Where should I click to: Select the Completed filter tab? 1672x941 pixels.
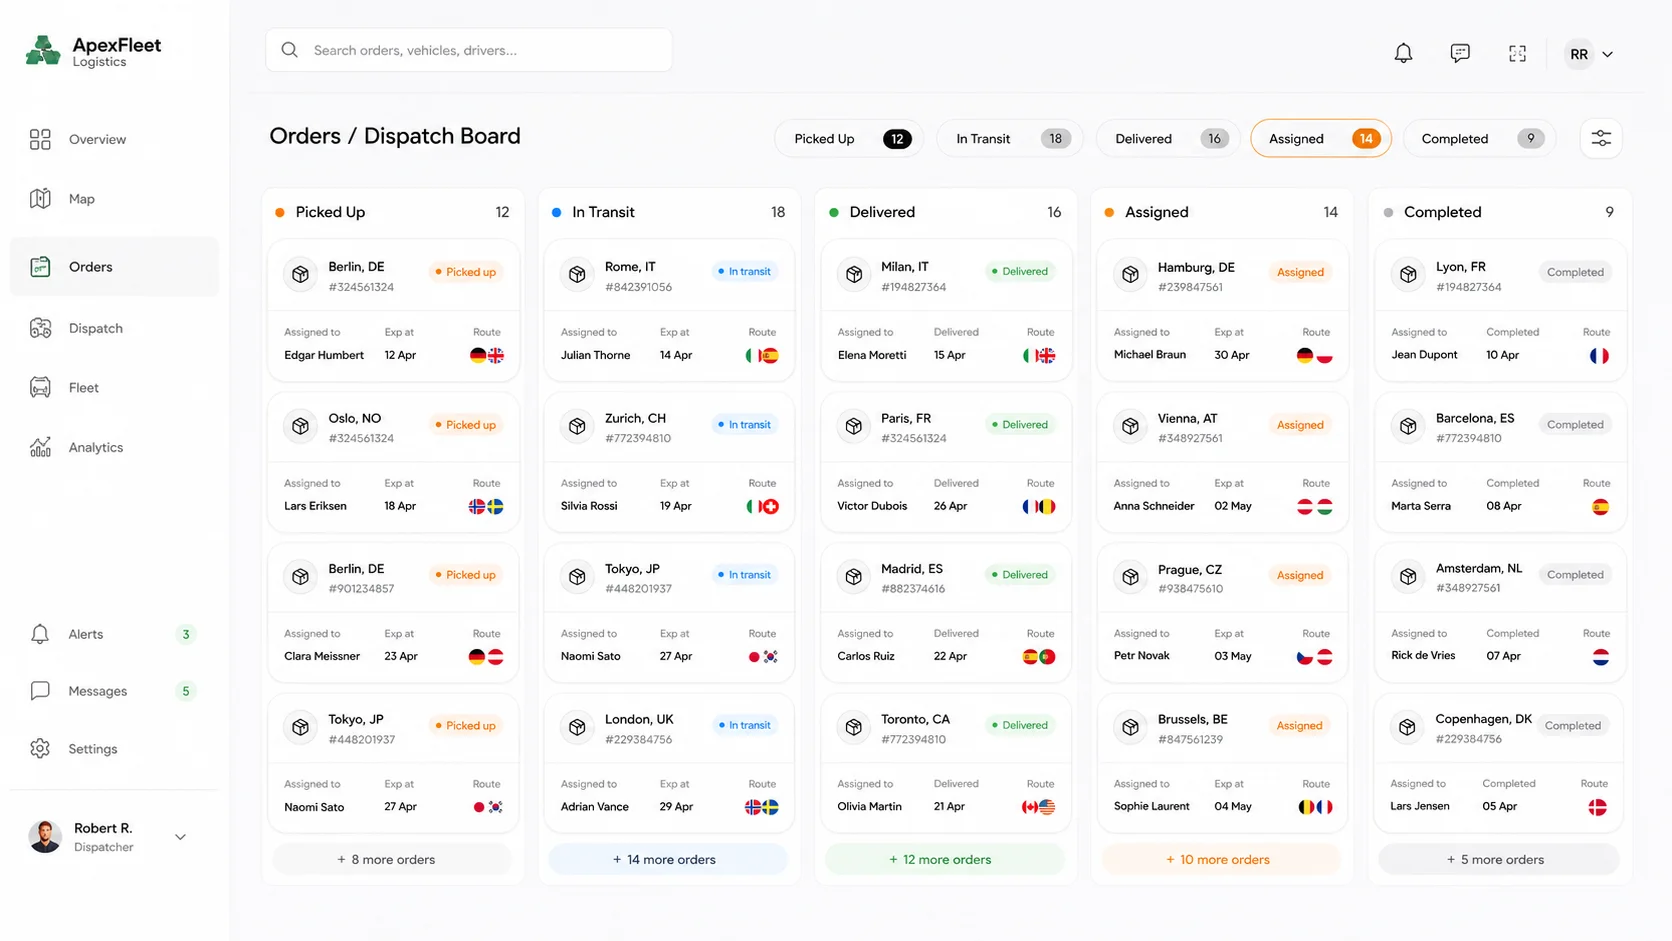[1480, 139]
